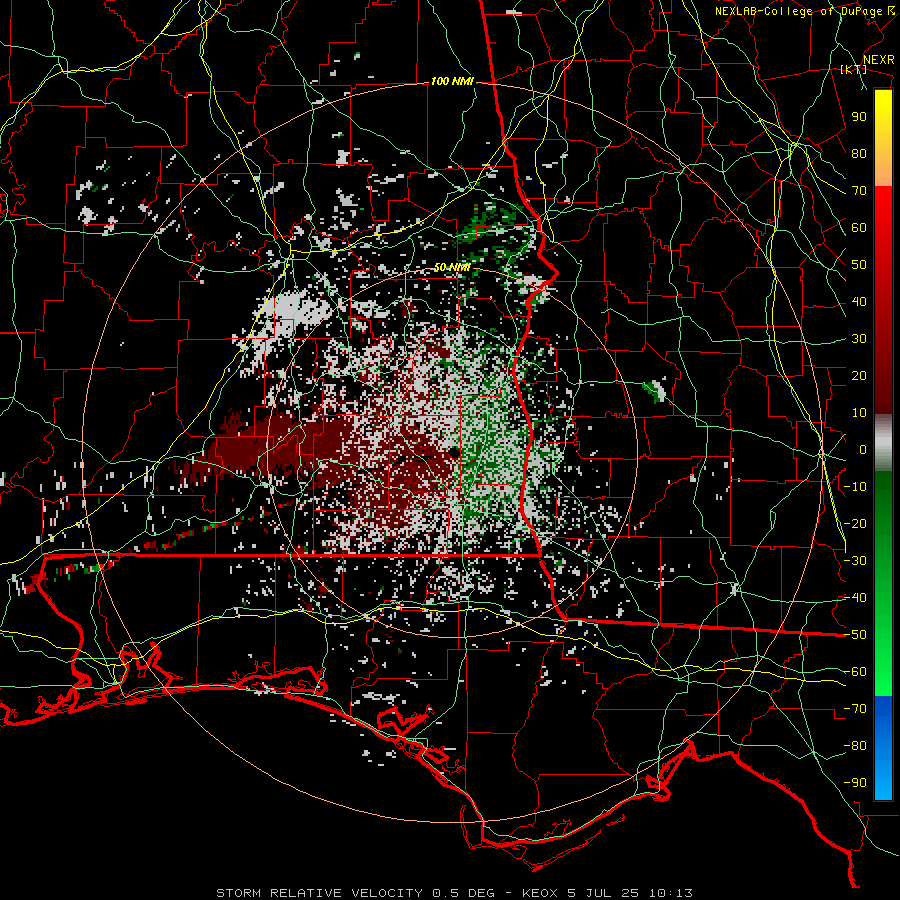Screen dimensions: 900x900
Task: Select the -80 value on the velocity scale
Action: point(855,746)
